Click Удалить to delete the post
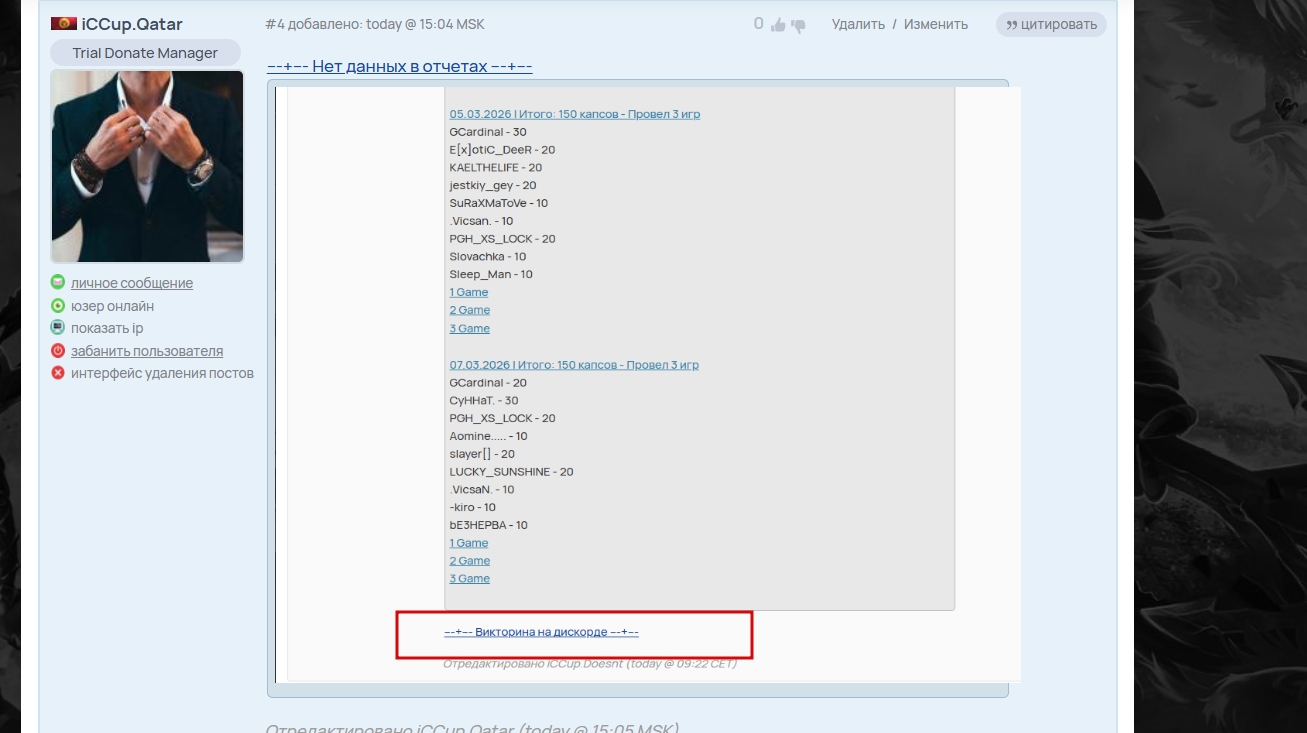Screen dimensions: 1307x733 (858, 24)
